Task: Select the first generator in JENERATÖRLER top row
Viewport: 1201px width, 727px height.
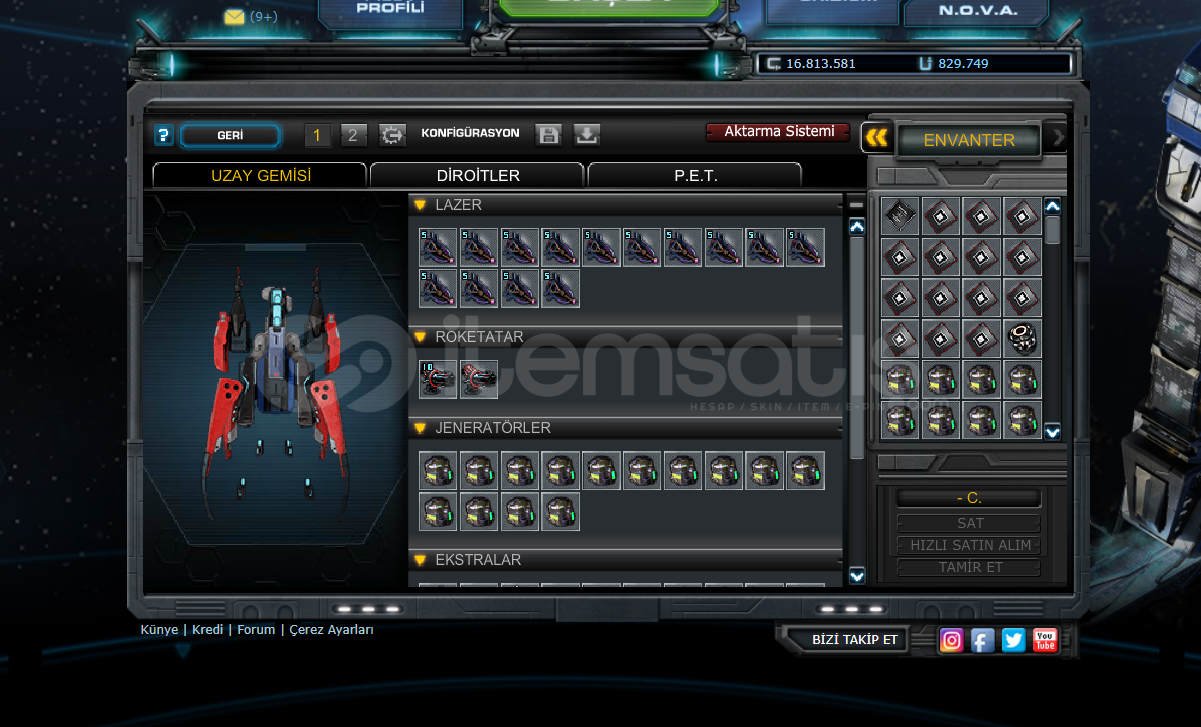Action: click(438, 470)
